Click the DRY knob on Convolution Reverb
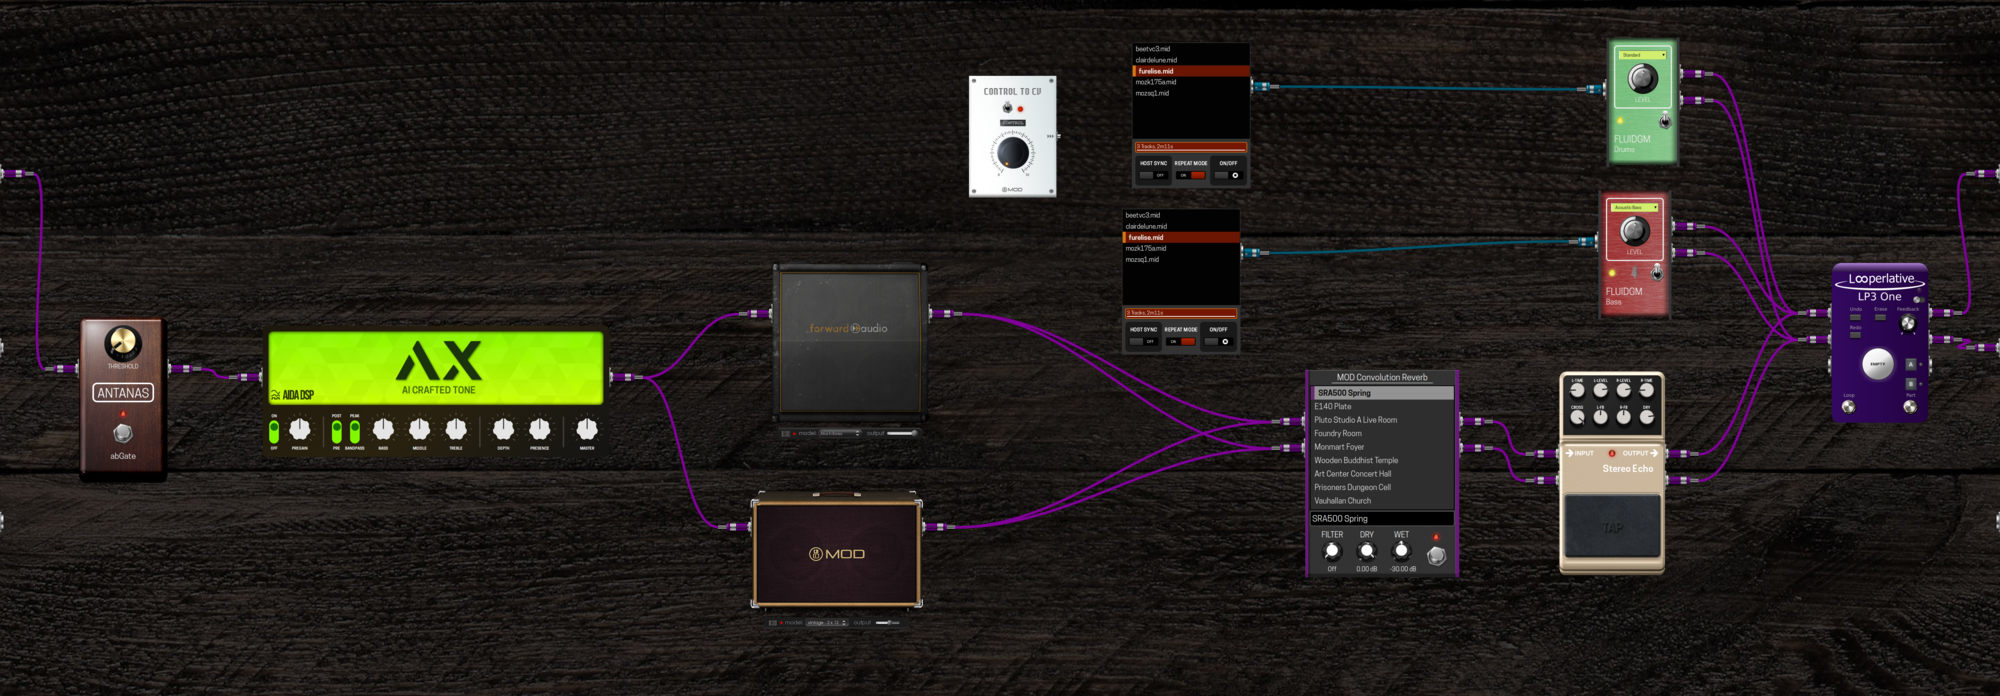Viewport: 2000px width, 696px height. pos(1366,551)
